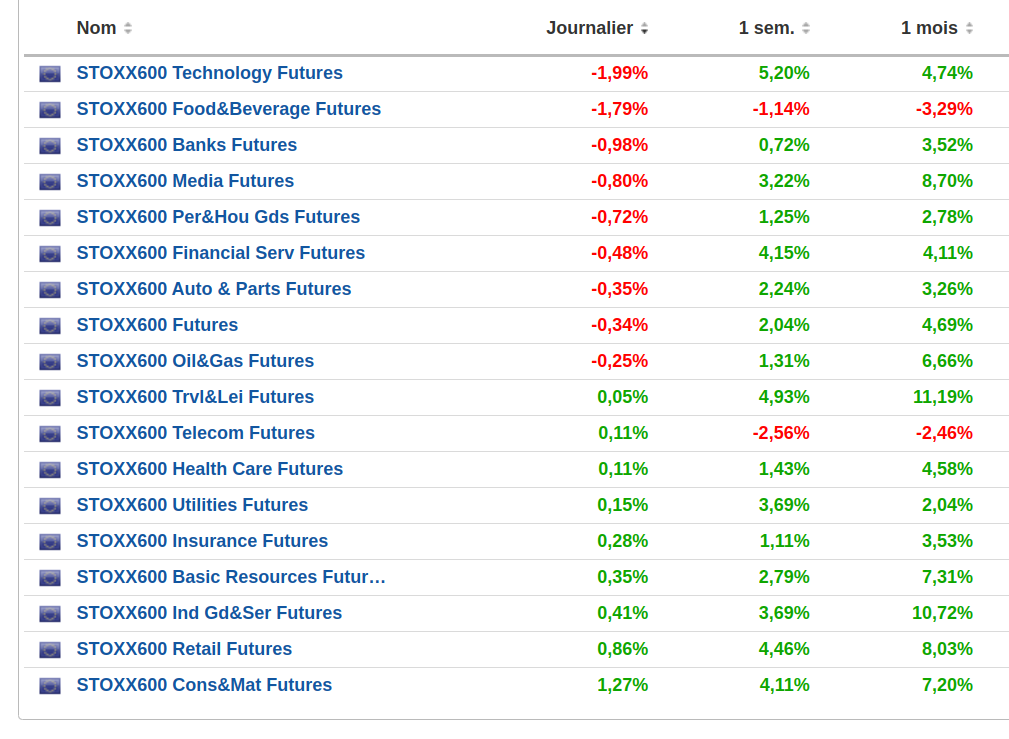Screen dimensions: 1009x739
Task: Sort by Journalier using its sort arrows
Action: click(644, 29)
